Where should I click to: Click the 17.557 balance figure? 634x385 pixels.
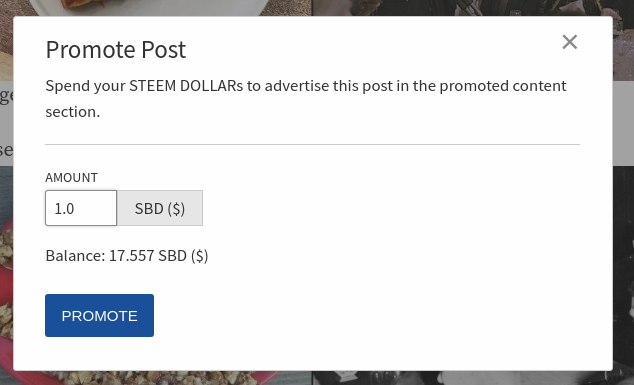131,256
